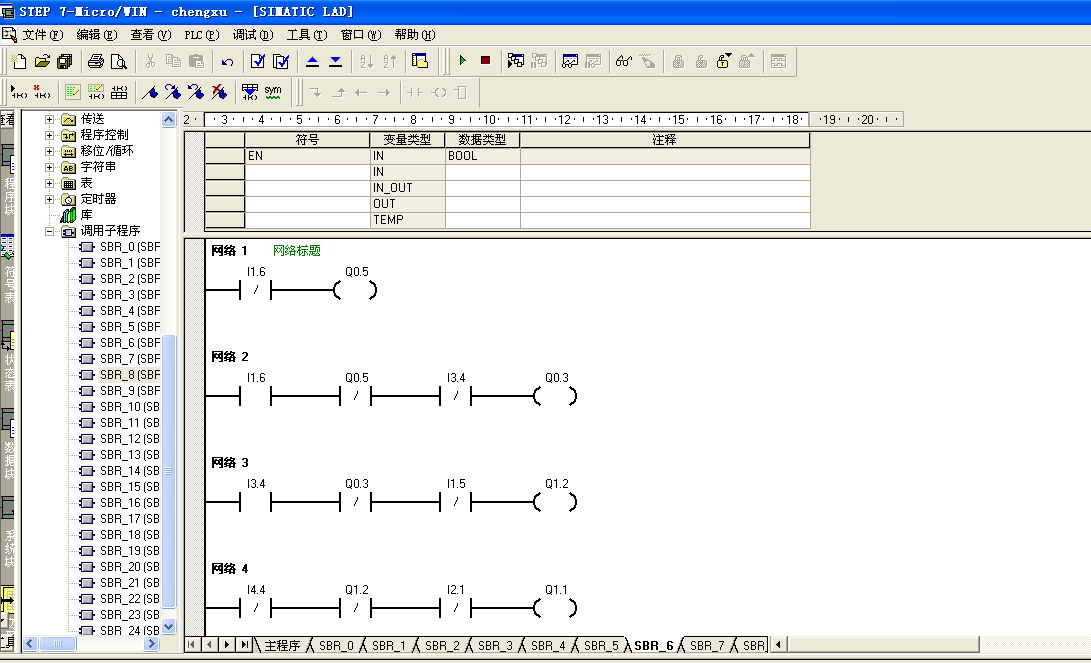Open the 文件(F) menu
Image resolution: width=1091 pixels, height=663 pixels.
(x=42, y=35)
